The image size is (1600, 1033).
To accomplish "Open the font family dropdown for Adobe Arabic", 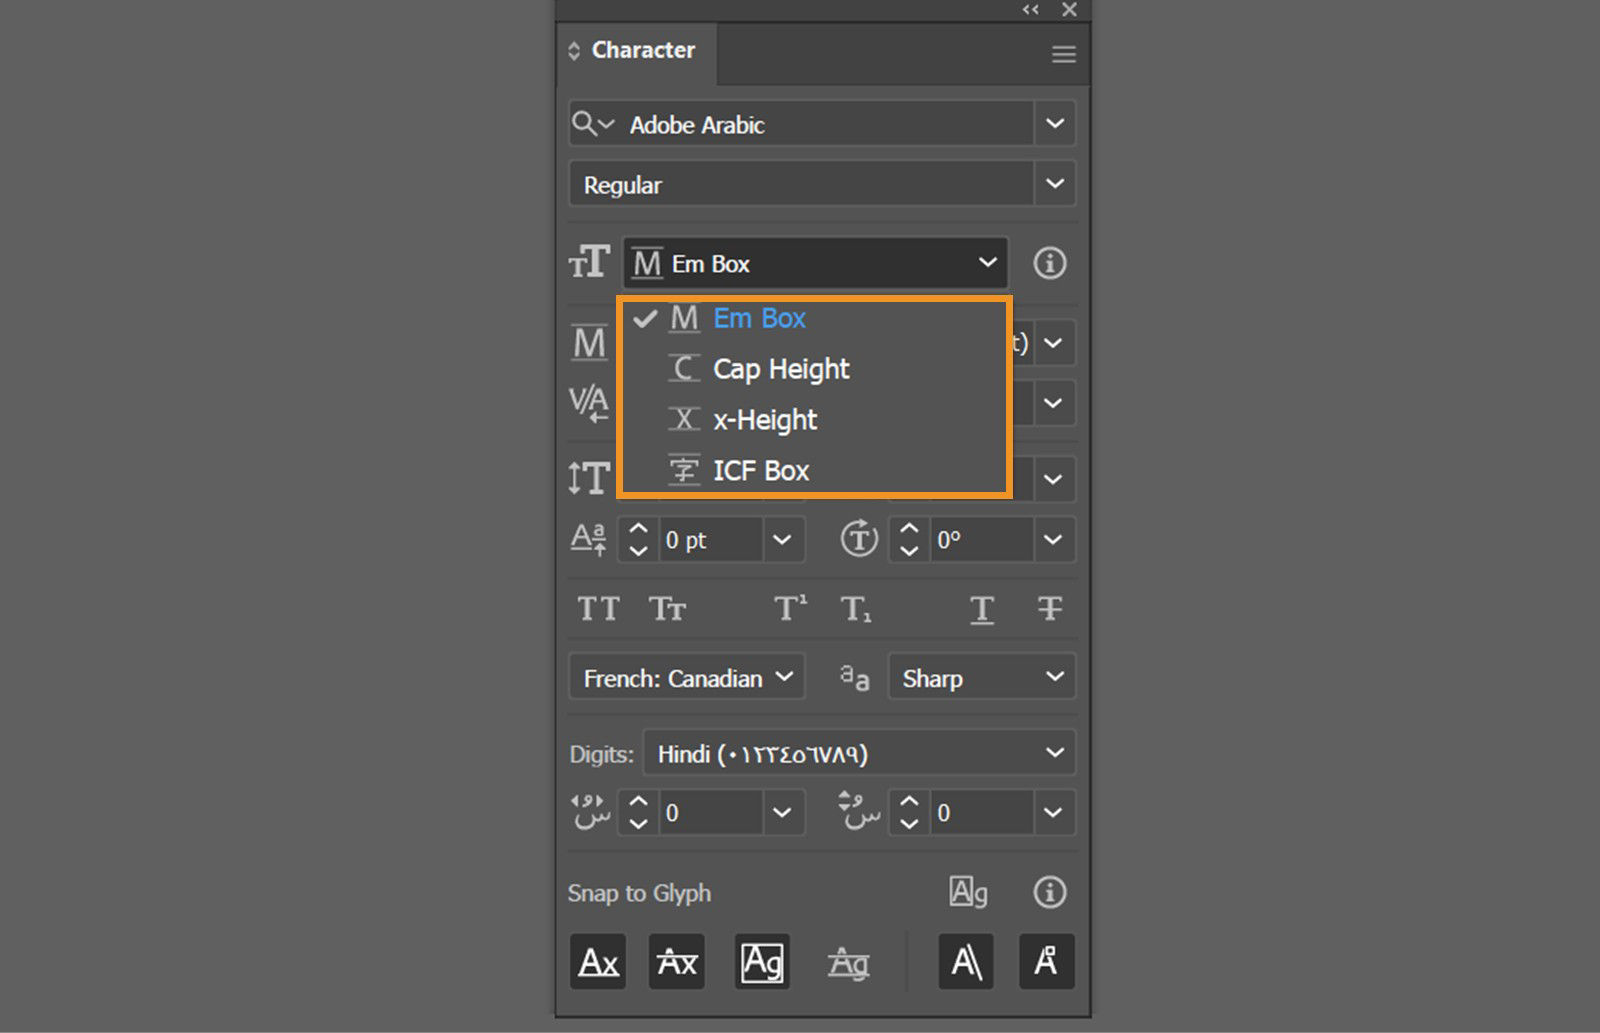I will pos(1055,123).
